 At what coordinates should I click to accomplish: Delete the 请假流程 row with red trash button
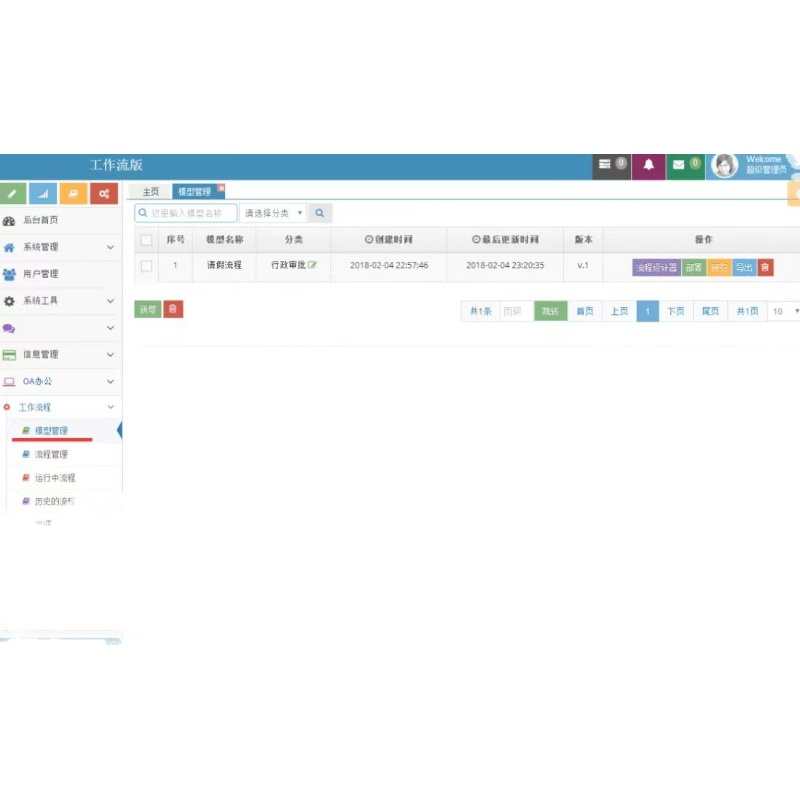click(x=765, y=267)
